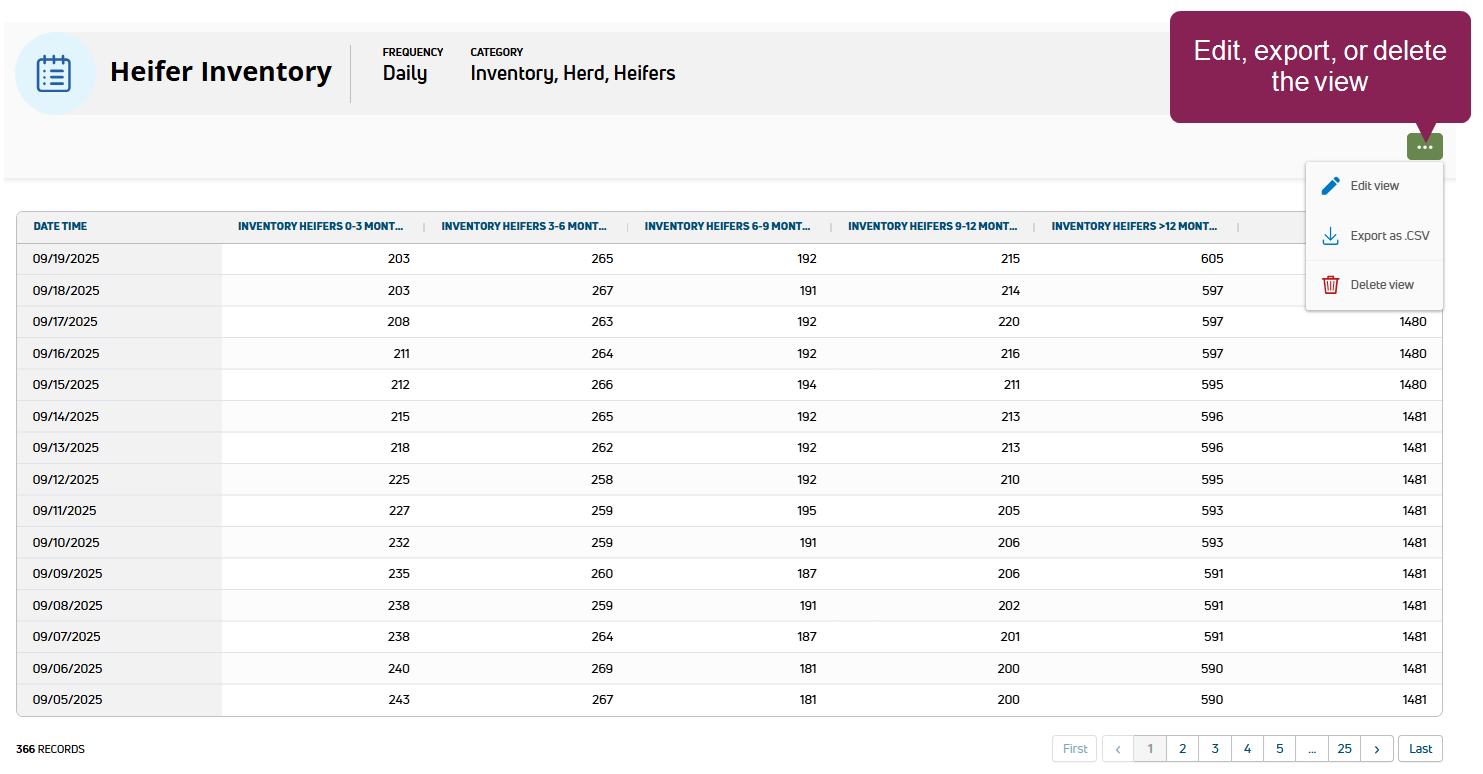
Task: Click the download icon for CSV export
Action: click(x=1330, y=236)
